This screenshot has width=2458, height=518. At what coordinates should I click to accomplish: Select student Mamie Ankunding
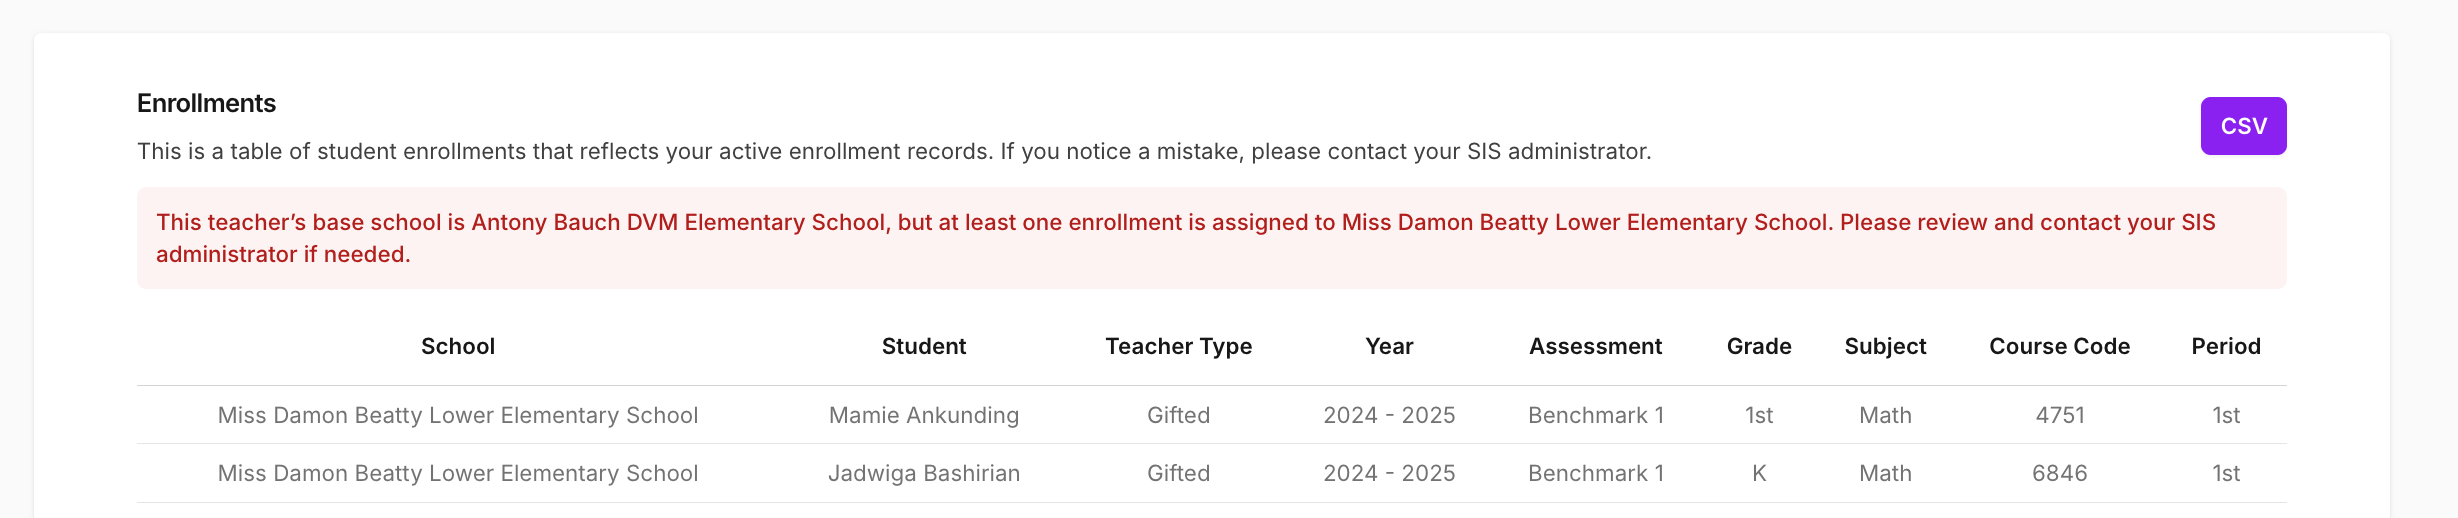coord(923,415)
